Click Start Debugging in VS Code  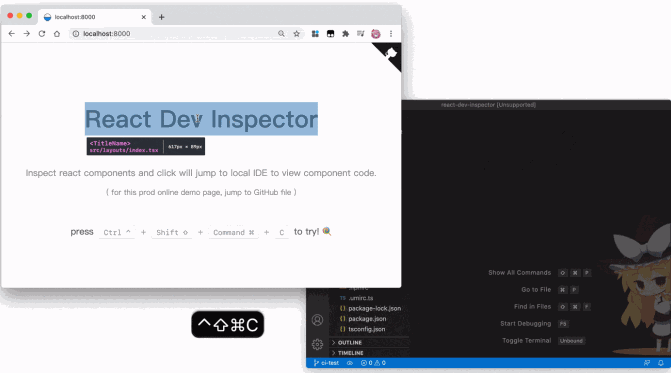tap(526, 323)
